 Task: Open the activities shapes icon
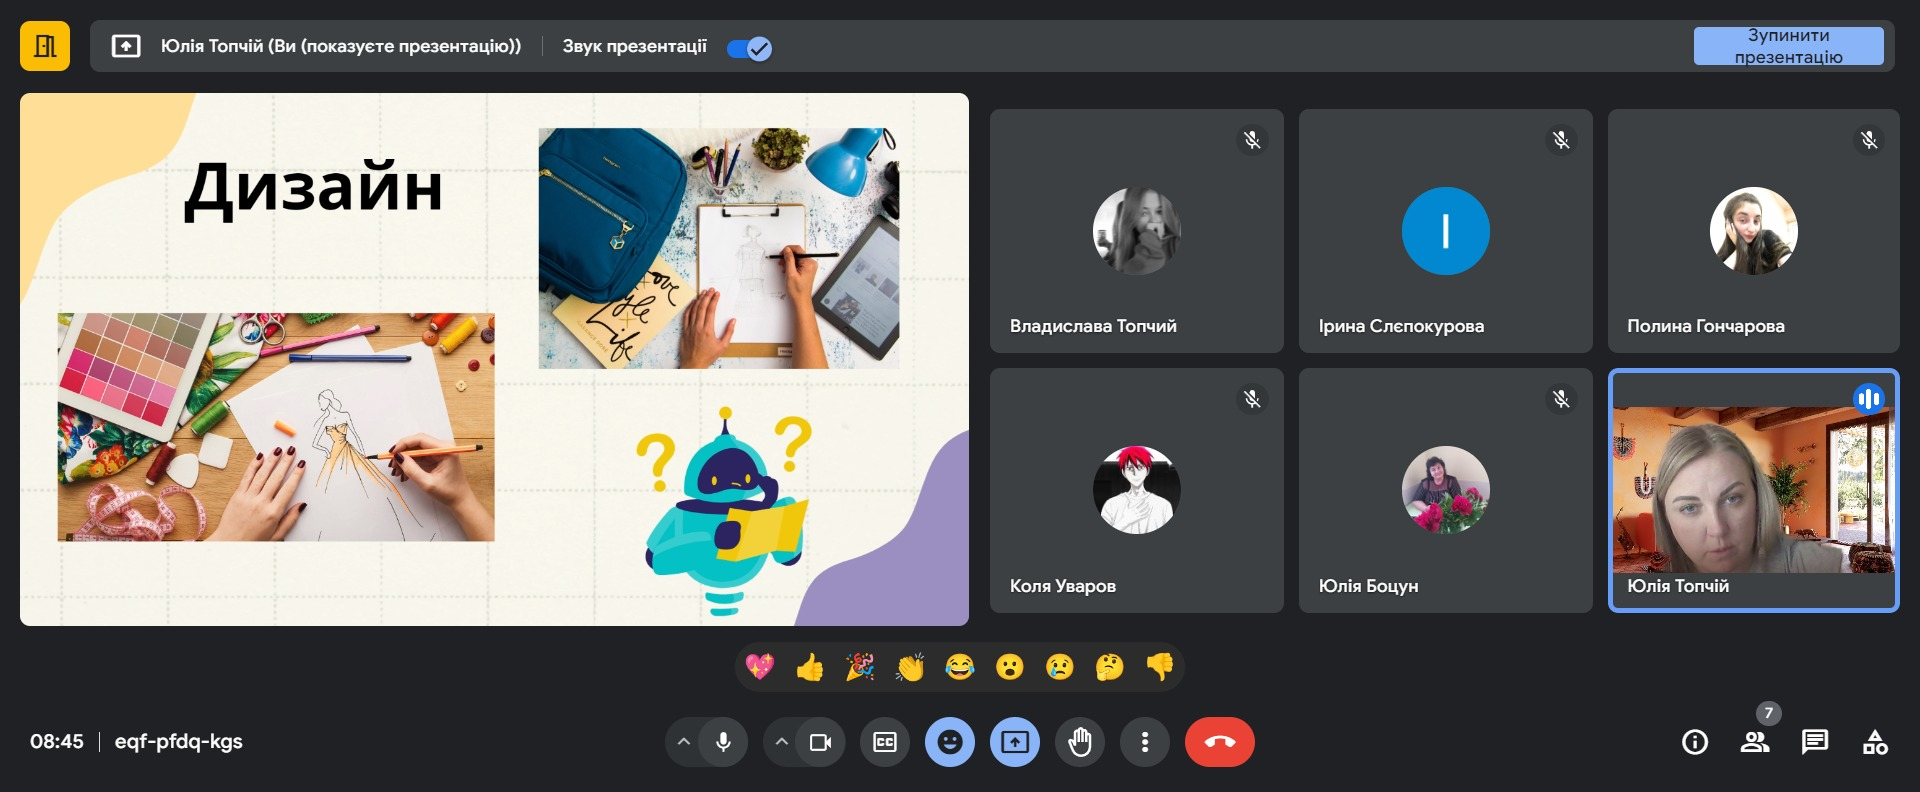[1875, 742]
